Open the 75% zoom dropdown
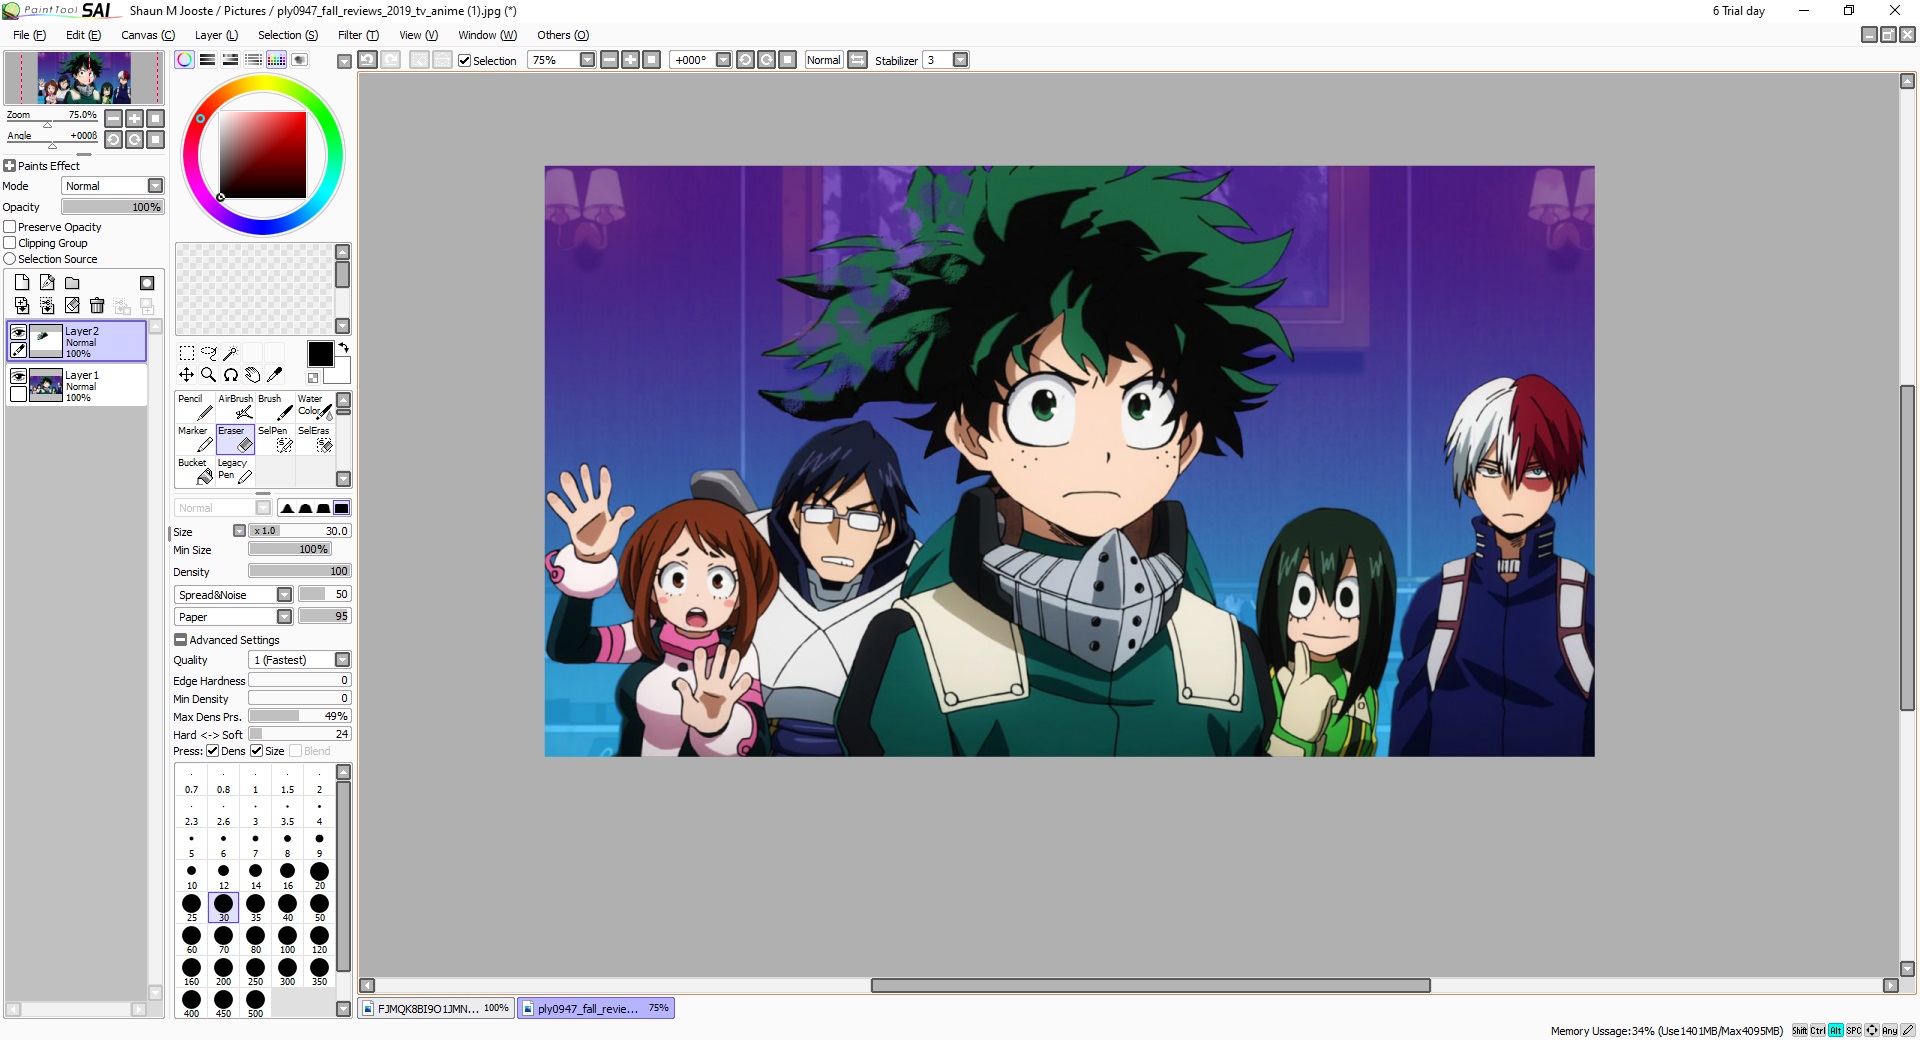The height and width of the screenshot is (1040, 1920). tap(588, 60)
